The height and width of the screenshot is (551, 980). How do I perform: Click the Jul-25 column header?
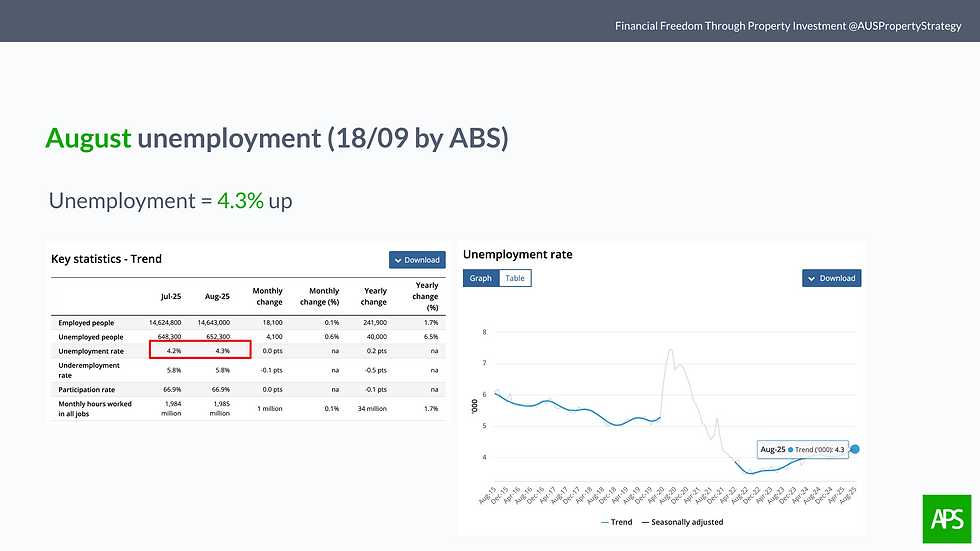[x=171, y=297]
